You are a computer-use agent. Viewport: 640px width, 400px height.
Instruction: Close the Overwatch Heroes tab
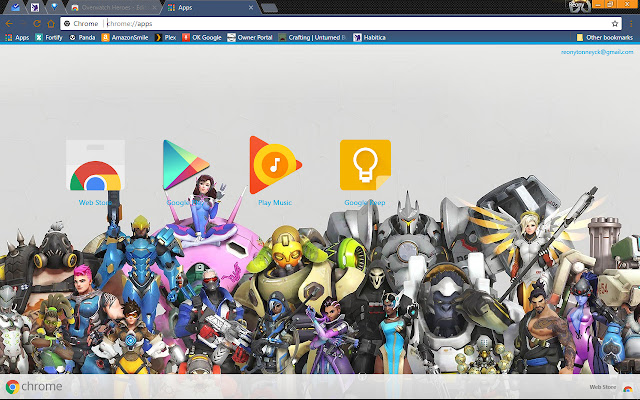tap(154, 7)
